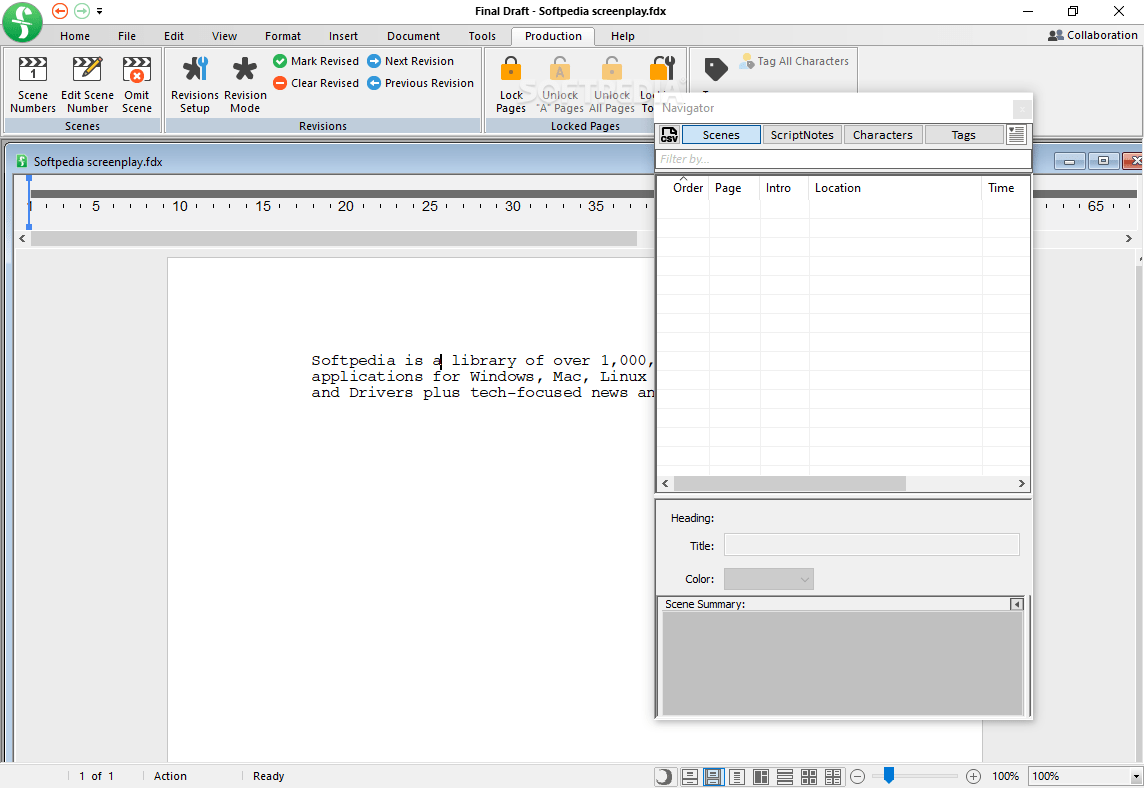
Task: Click the zoom out minus button
Action: point(858,776)
